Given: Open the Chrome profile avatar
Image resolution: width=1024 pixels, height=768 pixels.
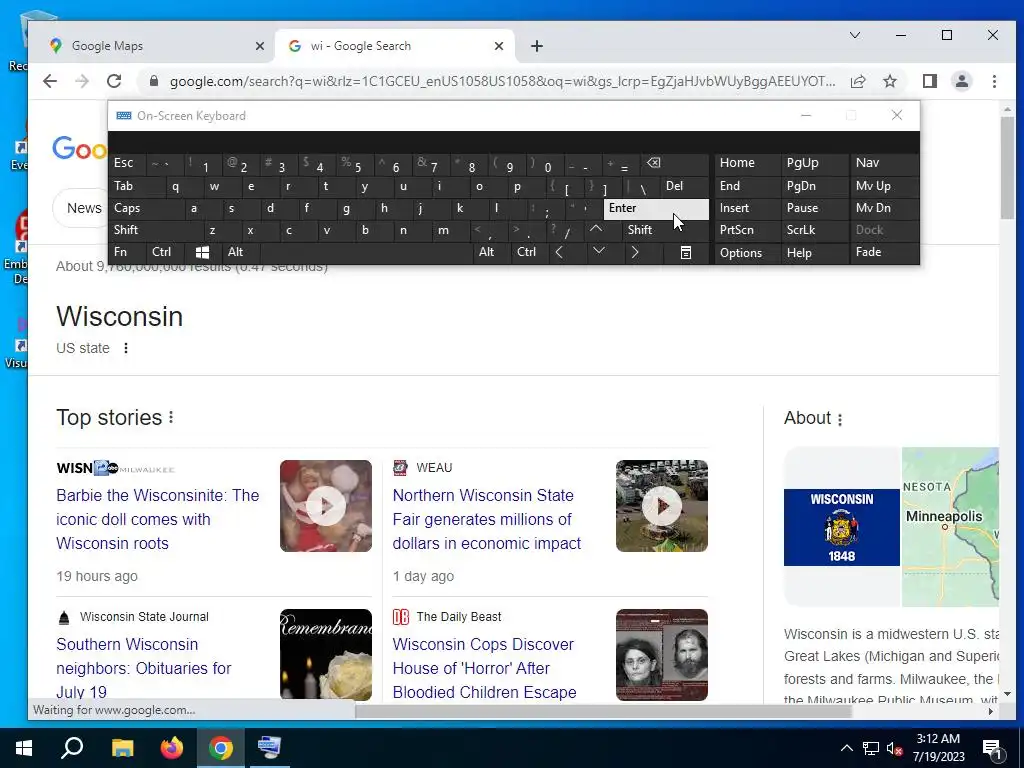Looking at the screenshot, I should [x=961, y=81].
